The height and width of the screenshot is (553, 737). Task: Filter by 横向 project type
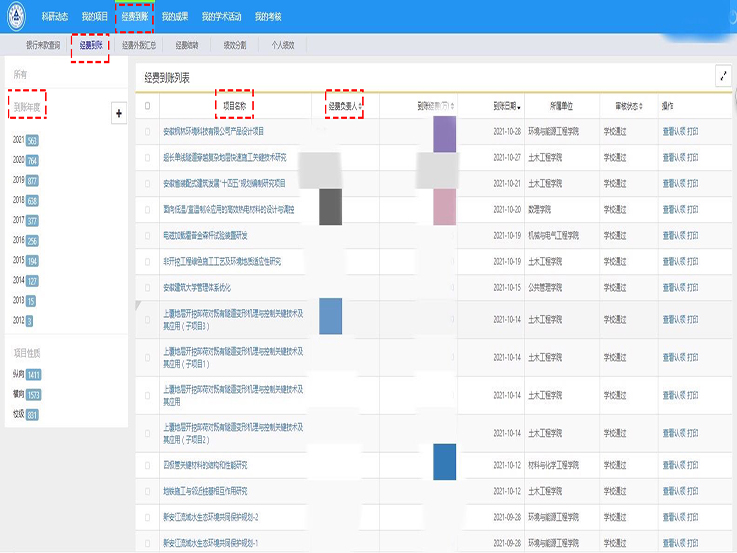17,394
